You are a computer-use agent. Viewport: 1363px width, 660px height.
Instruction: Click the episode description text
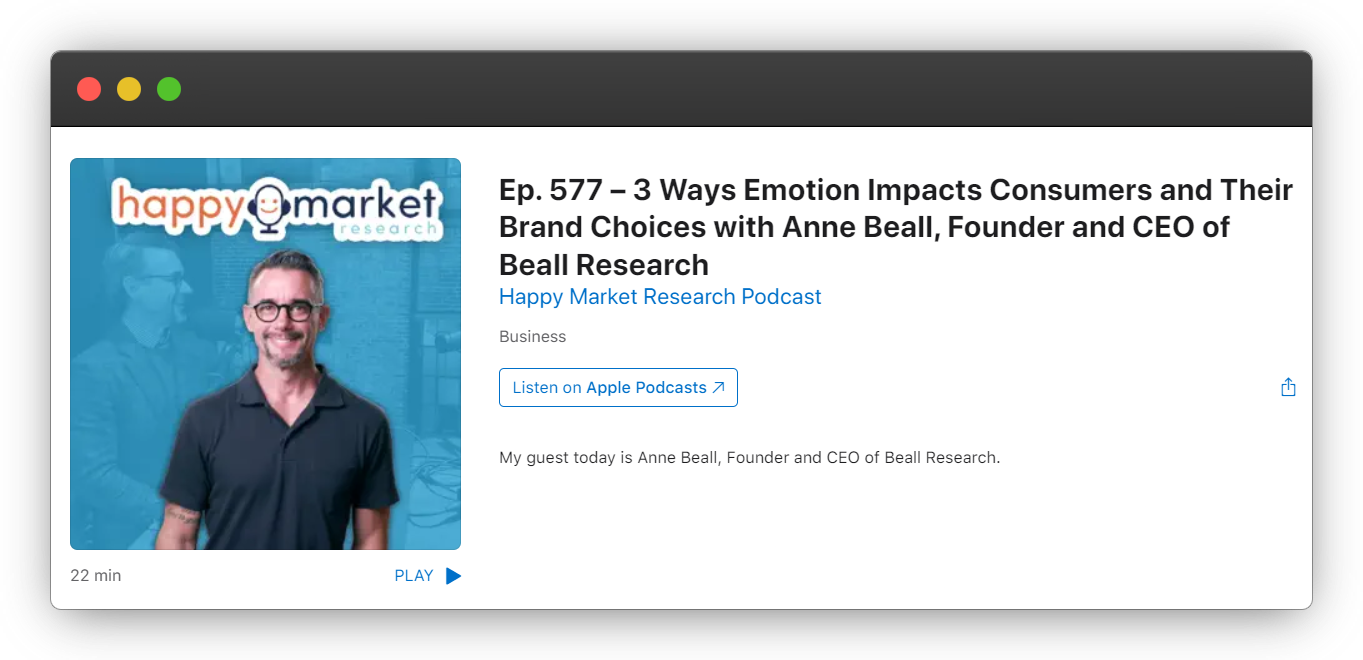click(749, 457)
